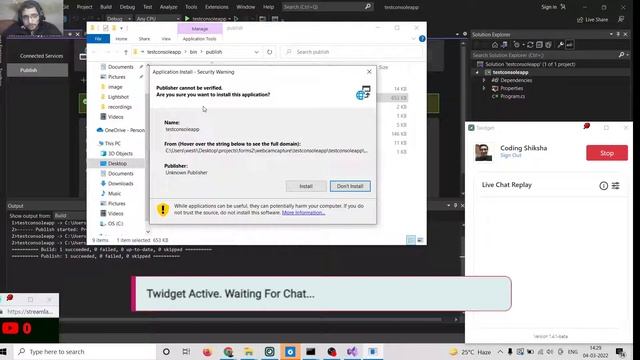The width and height of the screenshot is (640, 360).
Task: Select Program.cs in Solution Explorer
Action: [512, 96]
